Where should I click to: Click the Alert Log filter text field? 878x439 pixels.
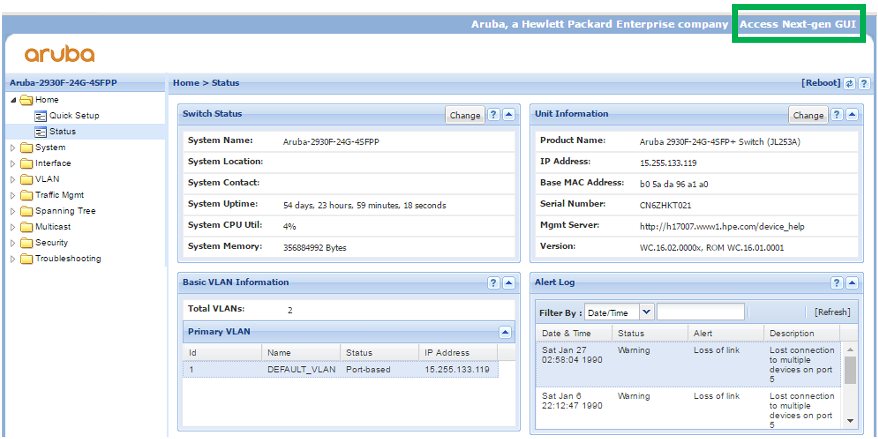(700, 312)
